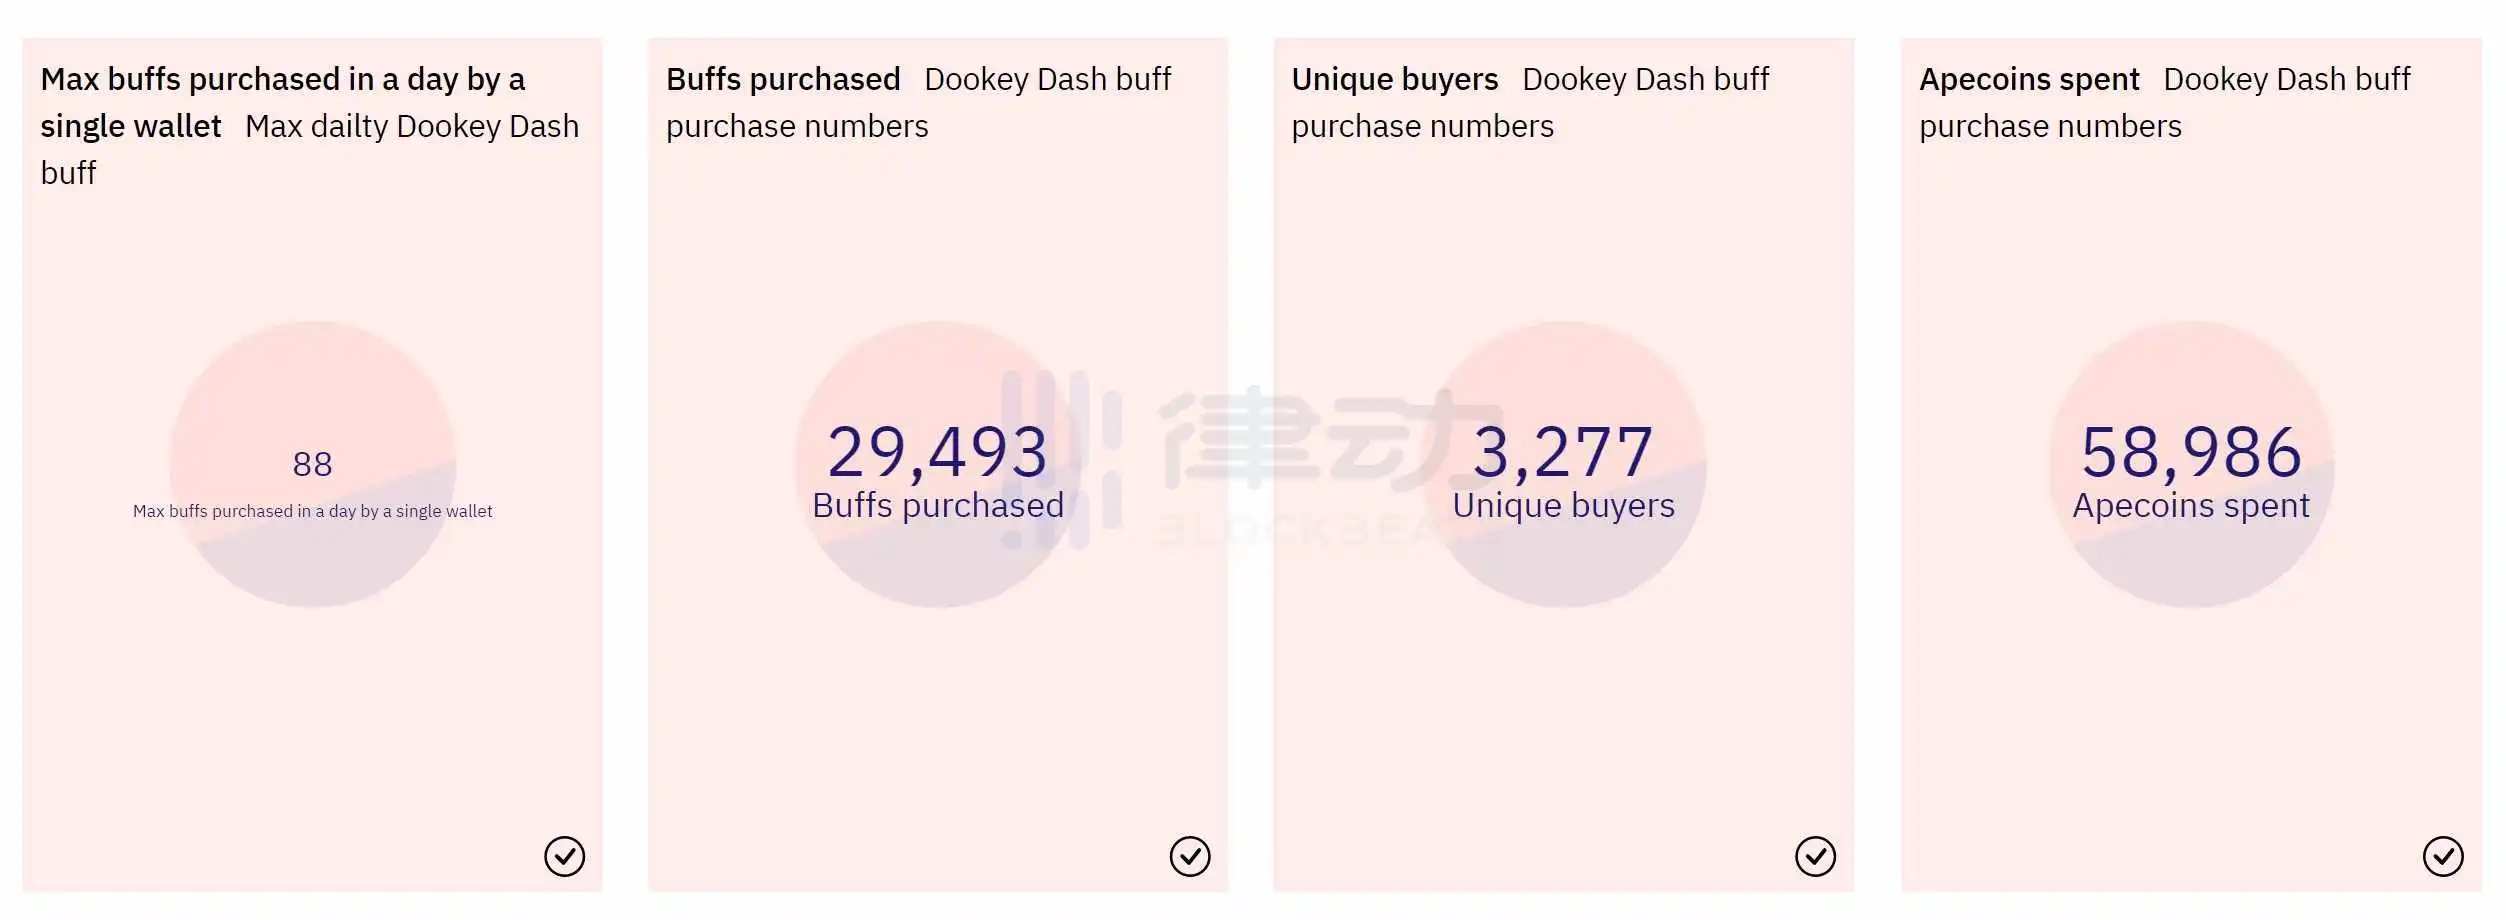Screen dimensions: 2506x920
Task: Click the 'Apecoins spent' counter label
Action: pyautogui.click(x=2191, y=506)
